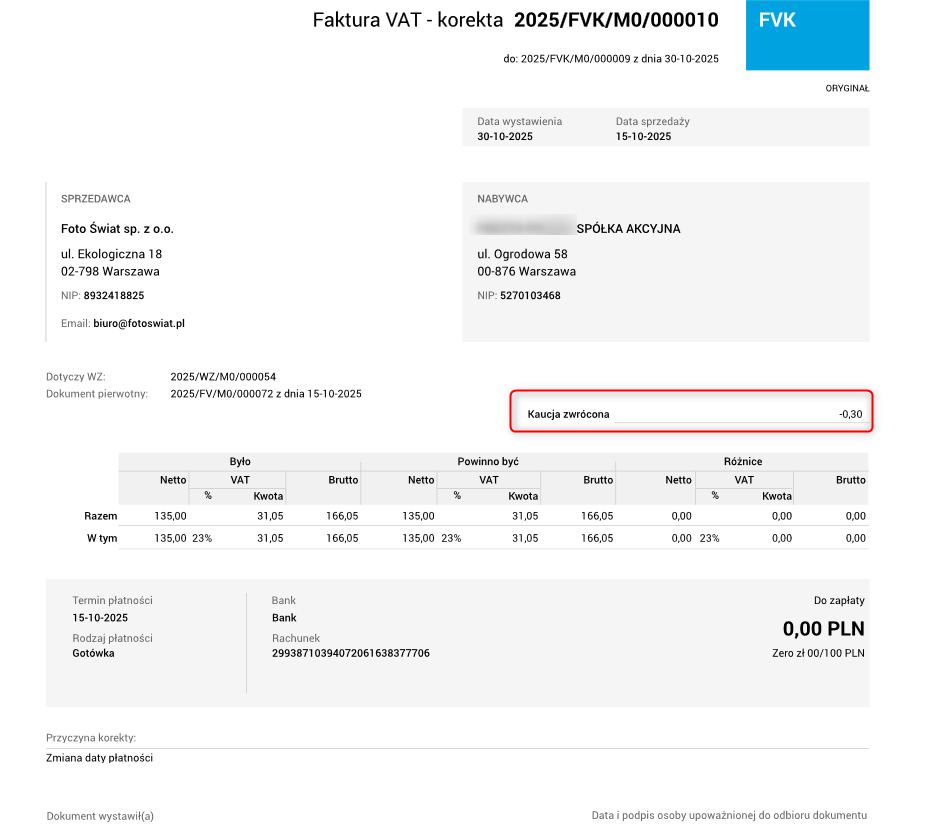Click the blue FVK badge

coord(807,35)
